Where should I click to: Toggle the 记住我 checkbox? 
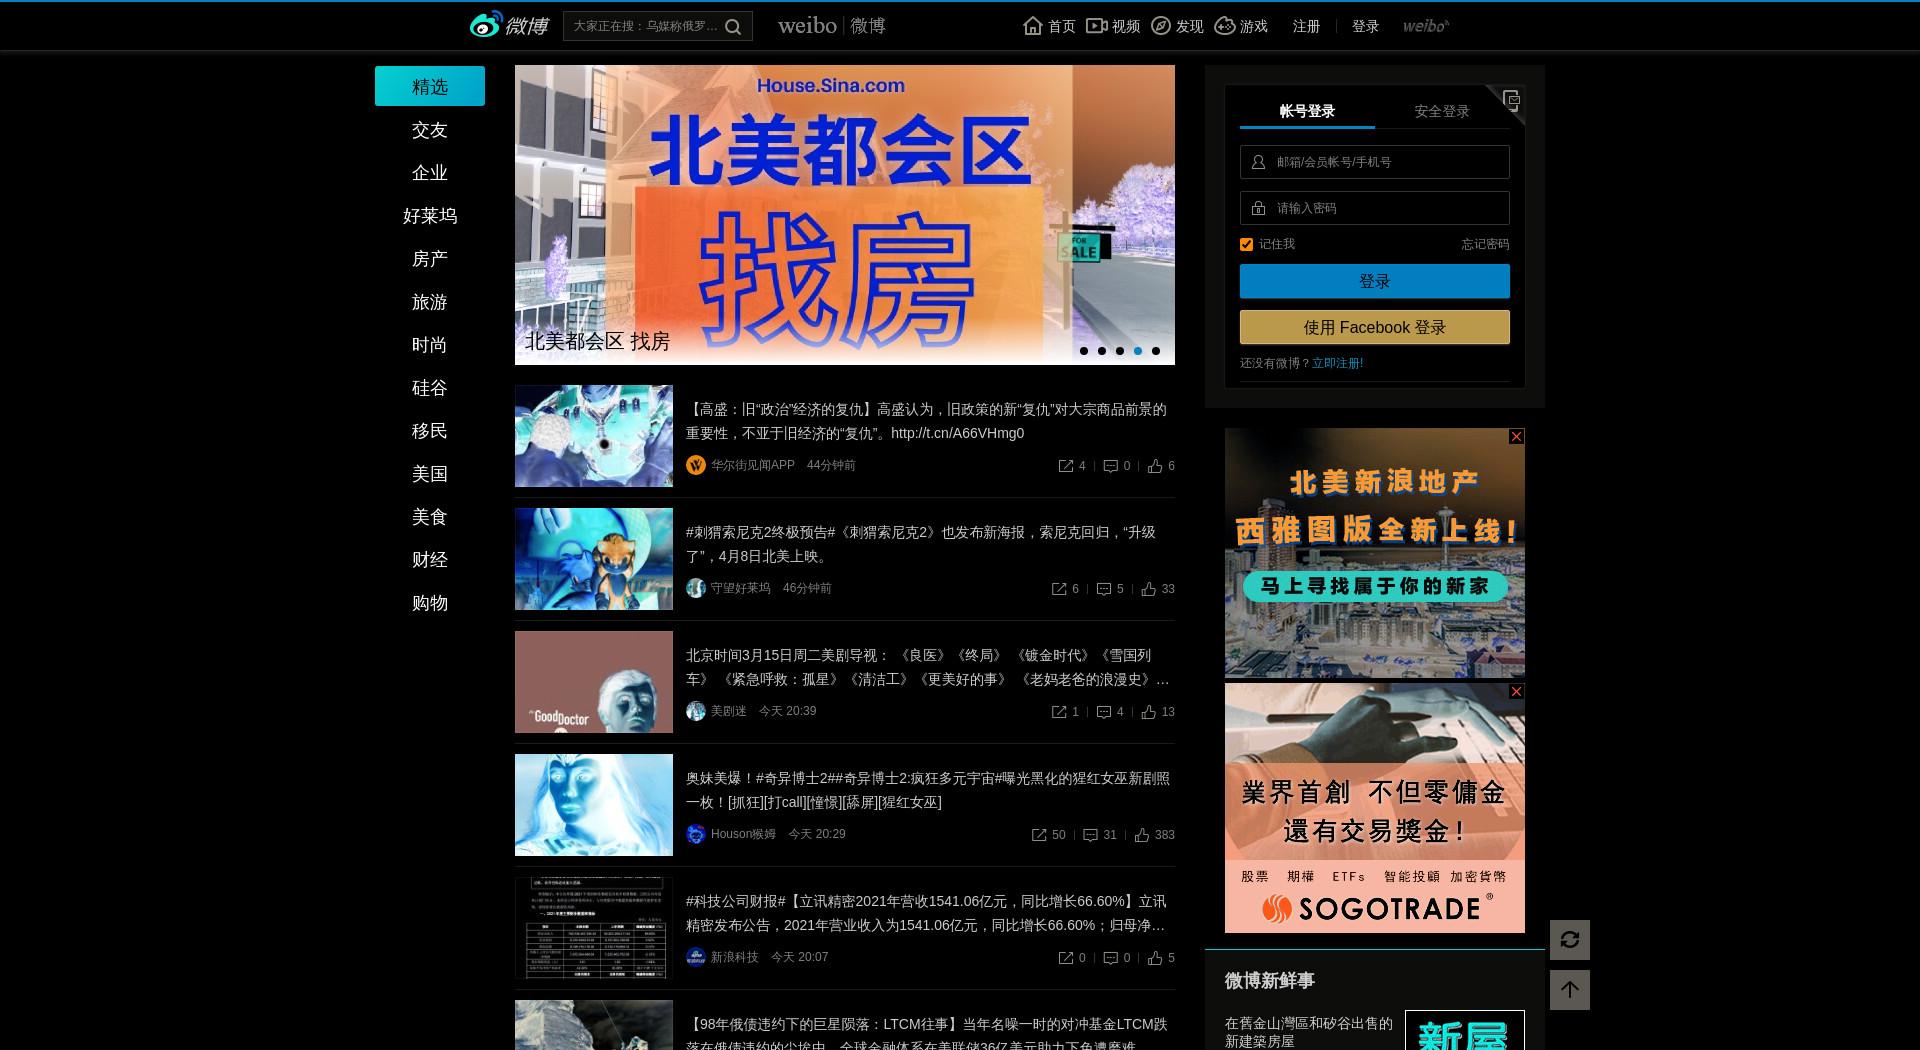click(1246, 244)
